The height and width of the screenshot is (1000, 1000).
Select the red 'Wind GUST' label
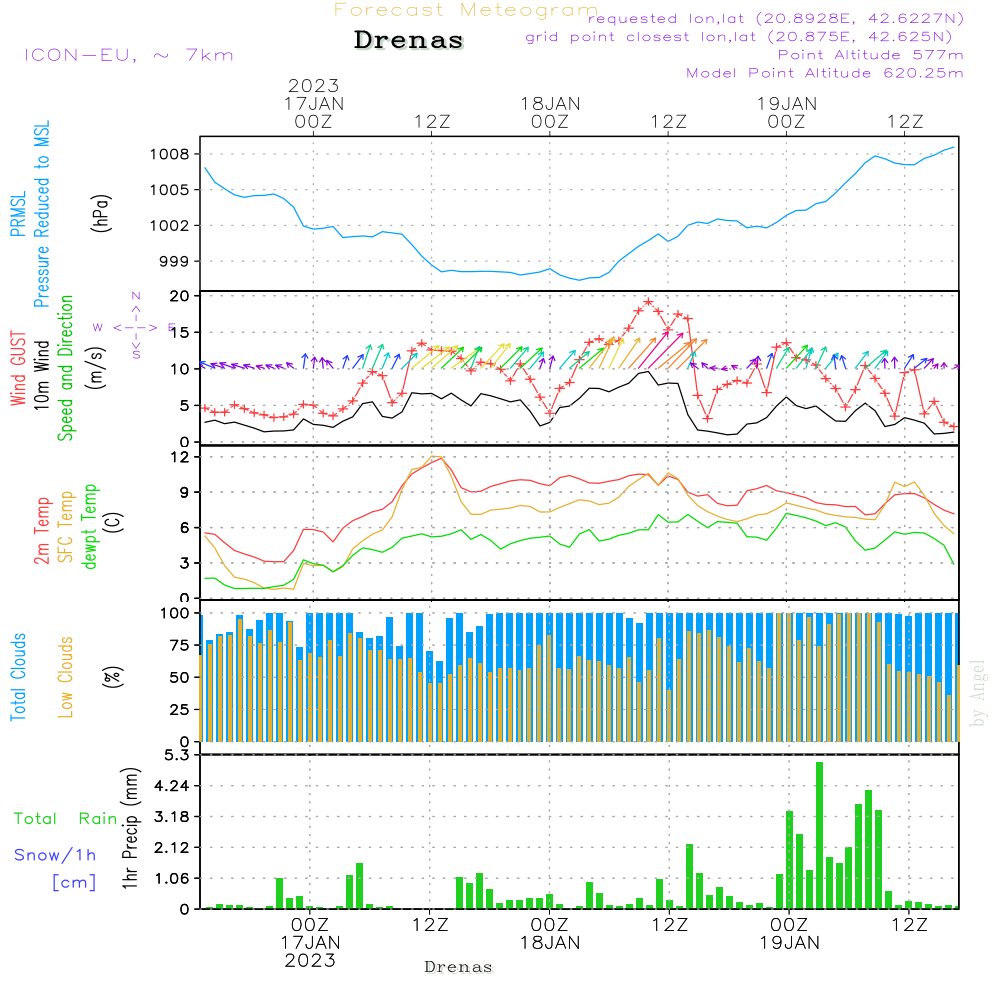pos(18,368)
